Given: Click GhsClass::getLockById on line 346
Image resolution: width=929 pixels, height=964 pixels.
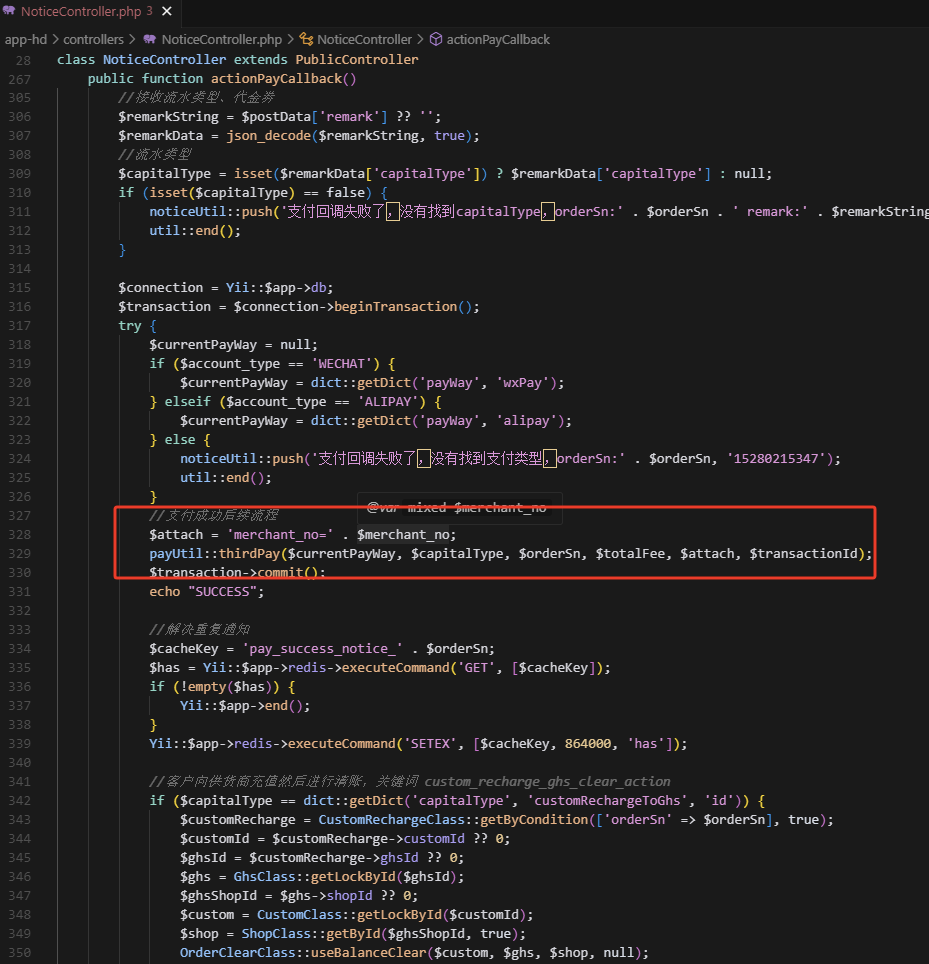Looking at the screenshot, I should (x=314, y=877).
